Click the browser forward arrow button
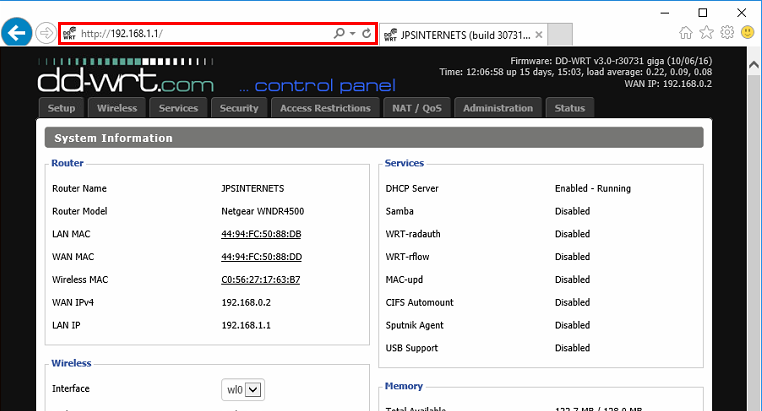 [46, 34]
